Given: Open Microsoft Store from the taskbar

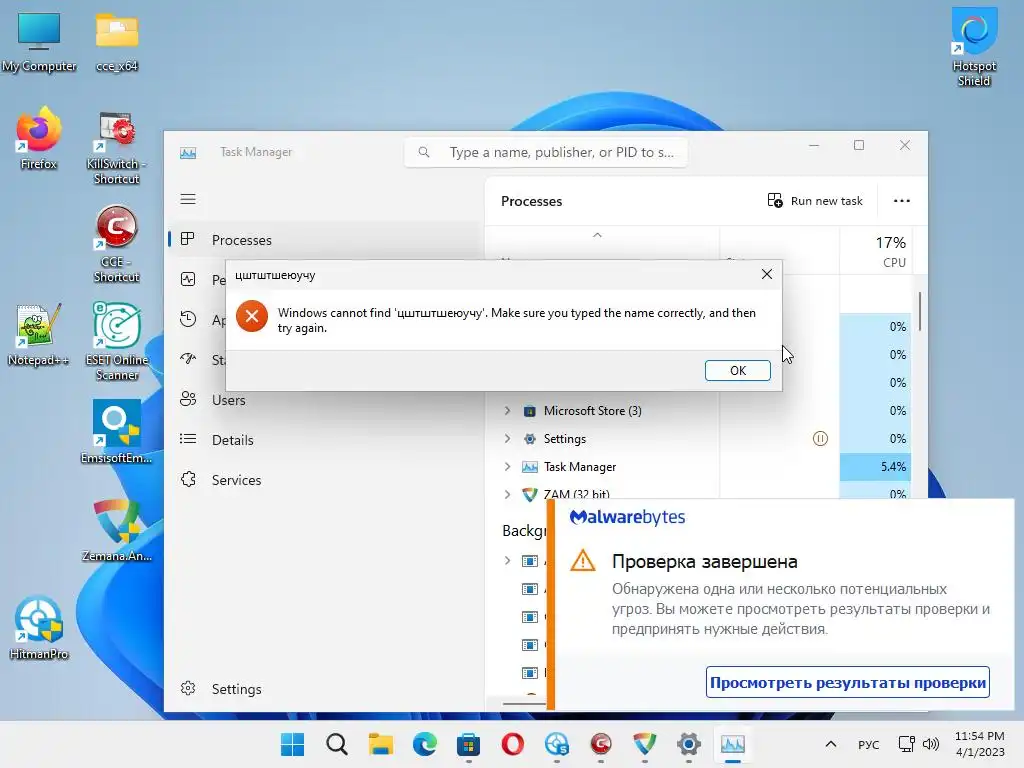Looking at the screenshot, I should (468, 744).
